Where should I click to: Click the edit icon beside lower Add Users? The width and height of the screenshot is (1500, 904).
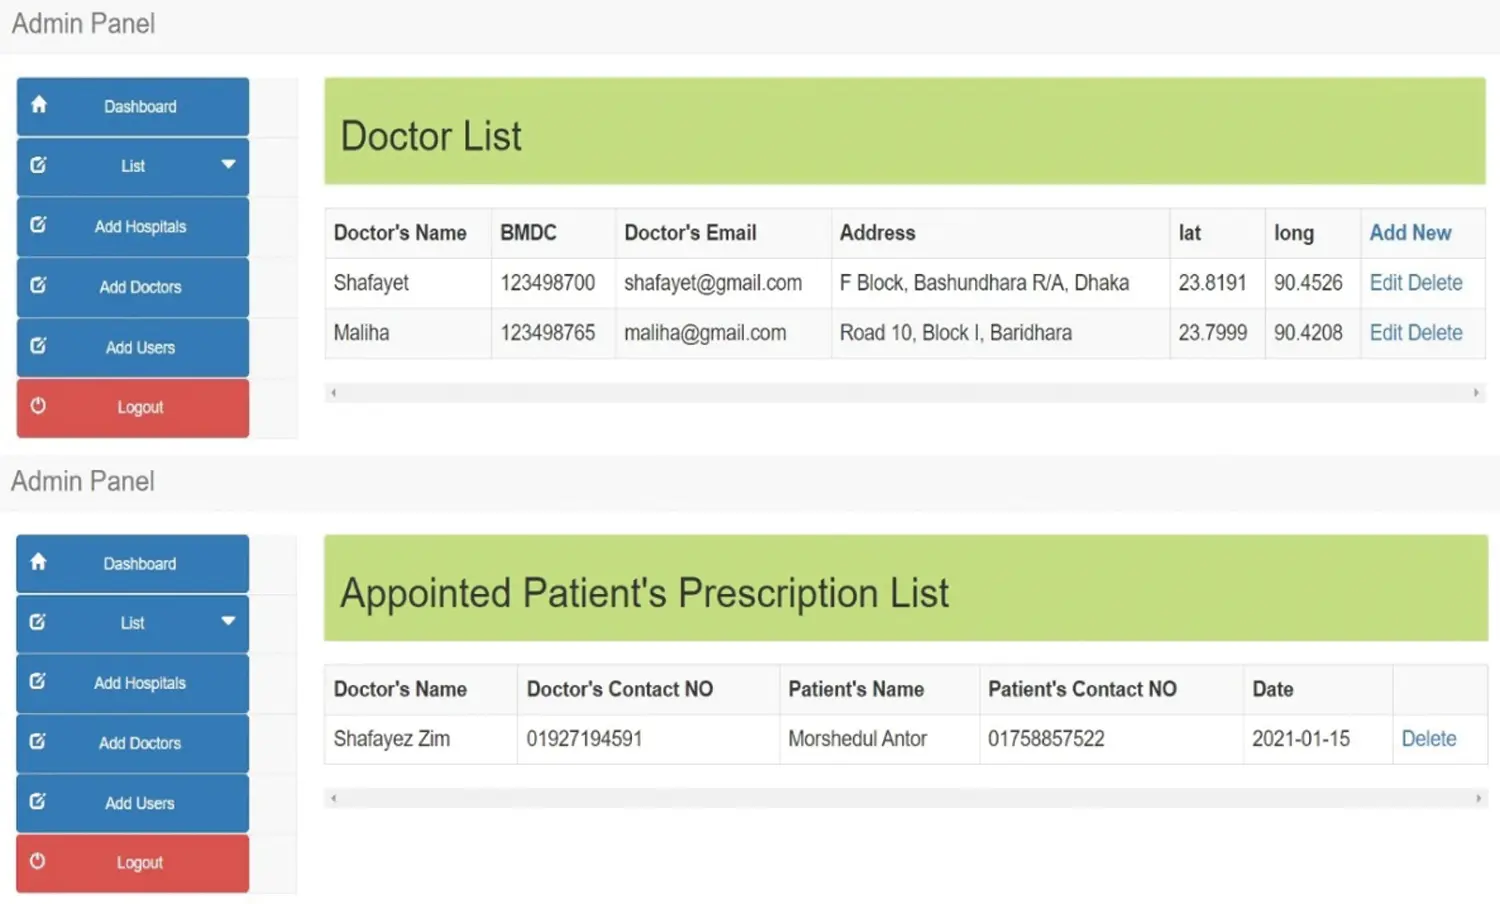38,801
